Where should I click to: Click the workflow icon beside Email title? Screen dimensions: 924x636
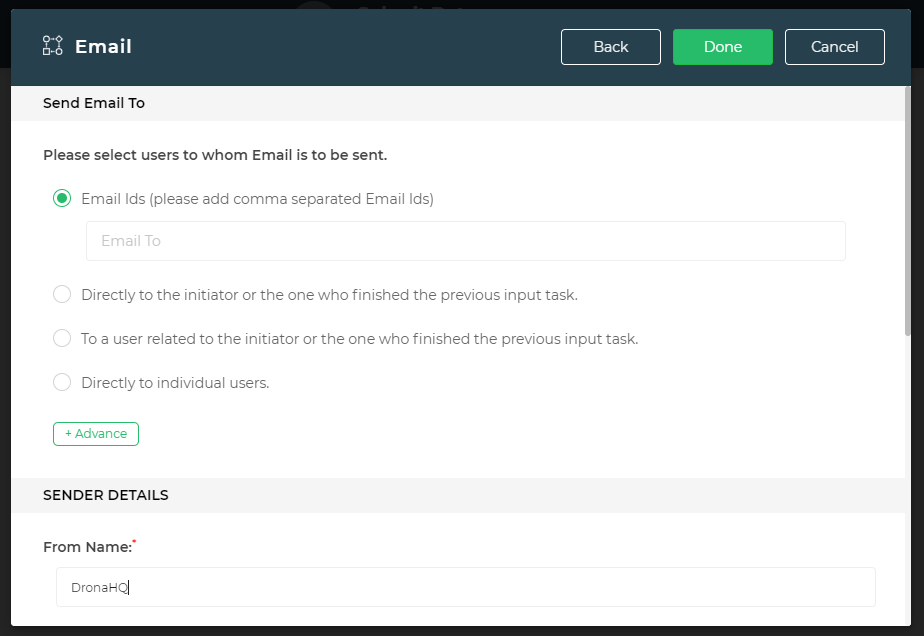point(52,46)
